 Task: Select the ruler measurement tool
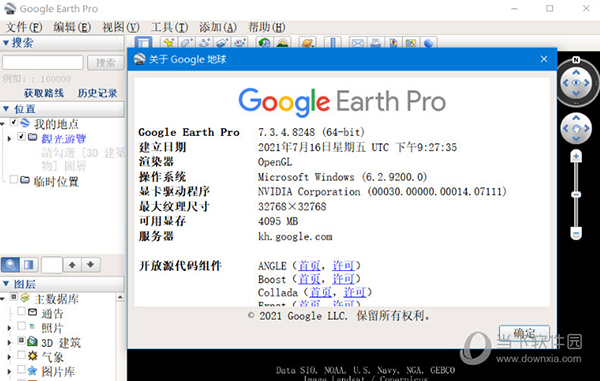(333, 43)
